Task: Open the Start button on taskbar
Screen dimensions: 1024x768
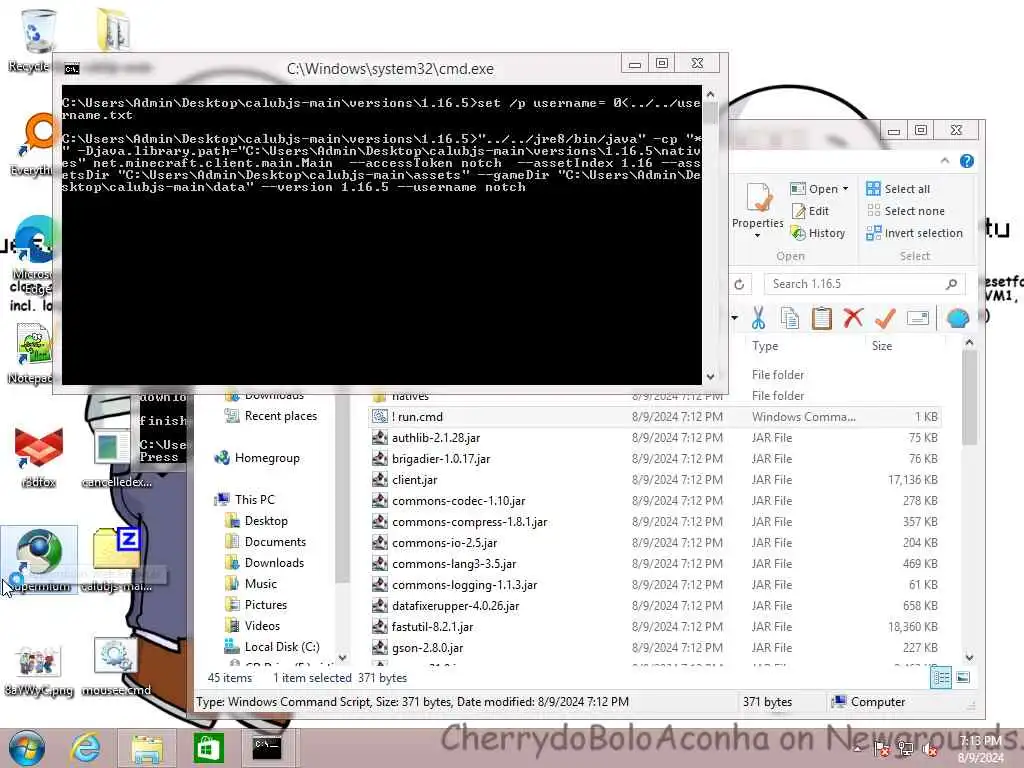Action: [26, 748]
